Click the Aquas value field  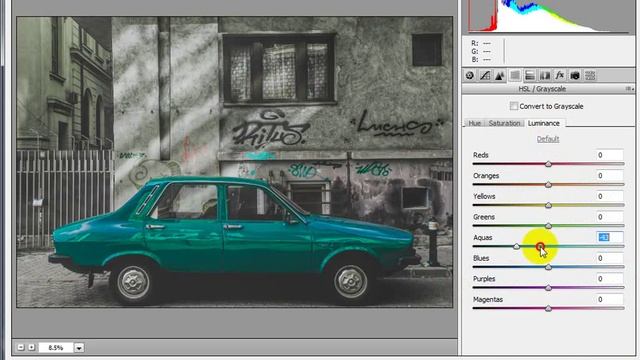click(x=609, y=238)
